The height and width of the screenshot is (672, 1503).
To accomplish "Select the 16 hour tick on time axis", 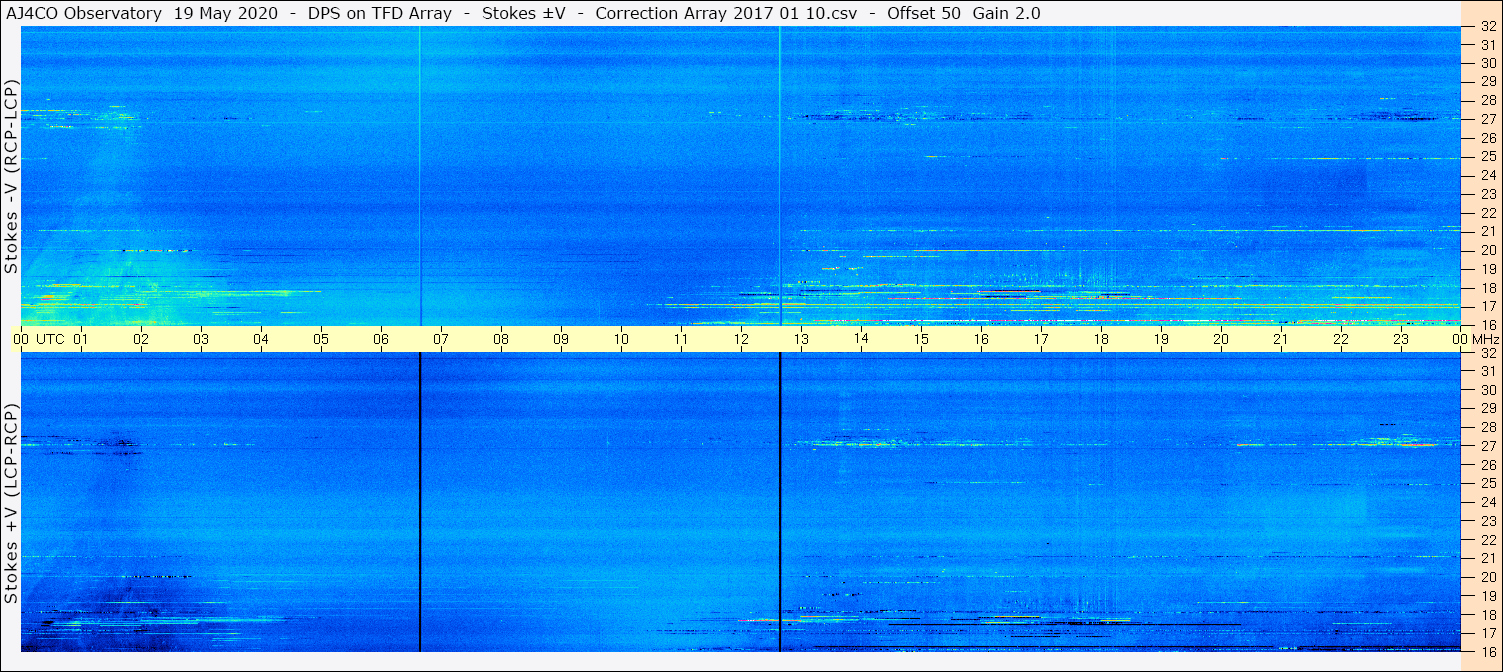I will [x=981, y=339].
